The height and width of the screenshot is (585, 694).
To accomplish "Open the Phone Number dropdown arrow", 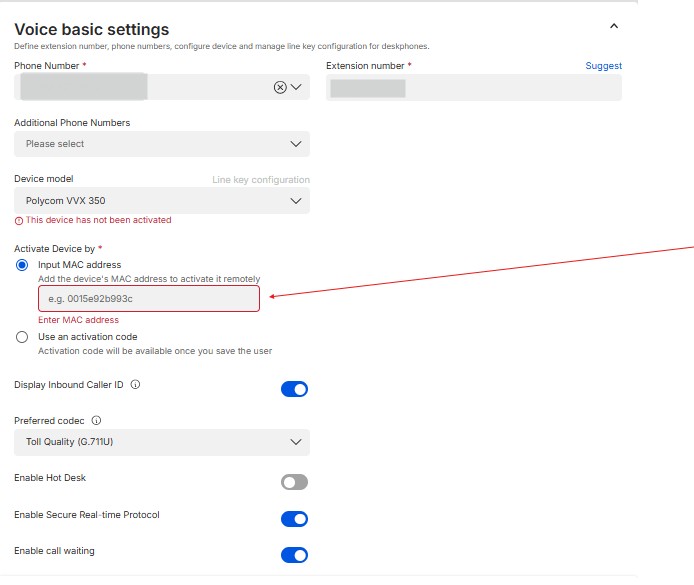I will coord(296,87).
